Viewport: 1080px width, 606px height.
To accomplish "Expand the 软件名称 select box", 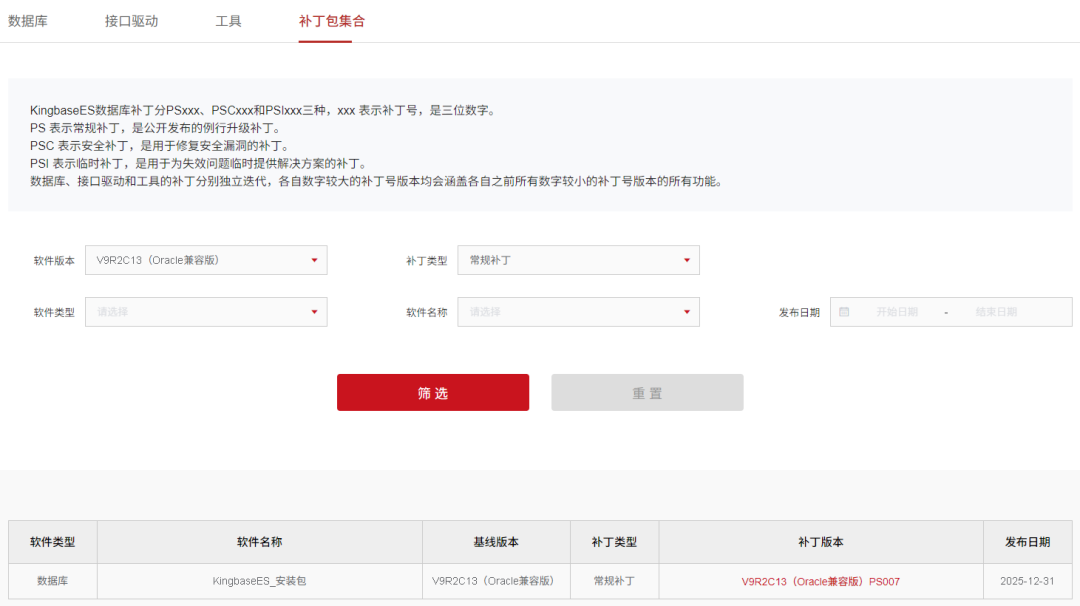I will (x=578, y=312).
